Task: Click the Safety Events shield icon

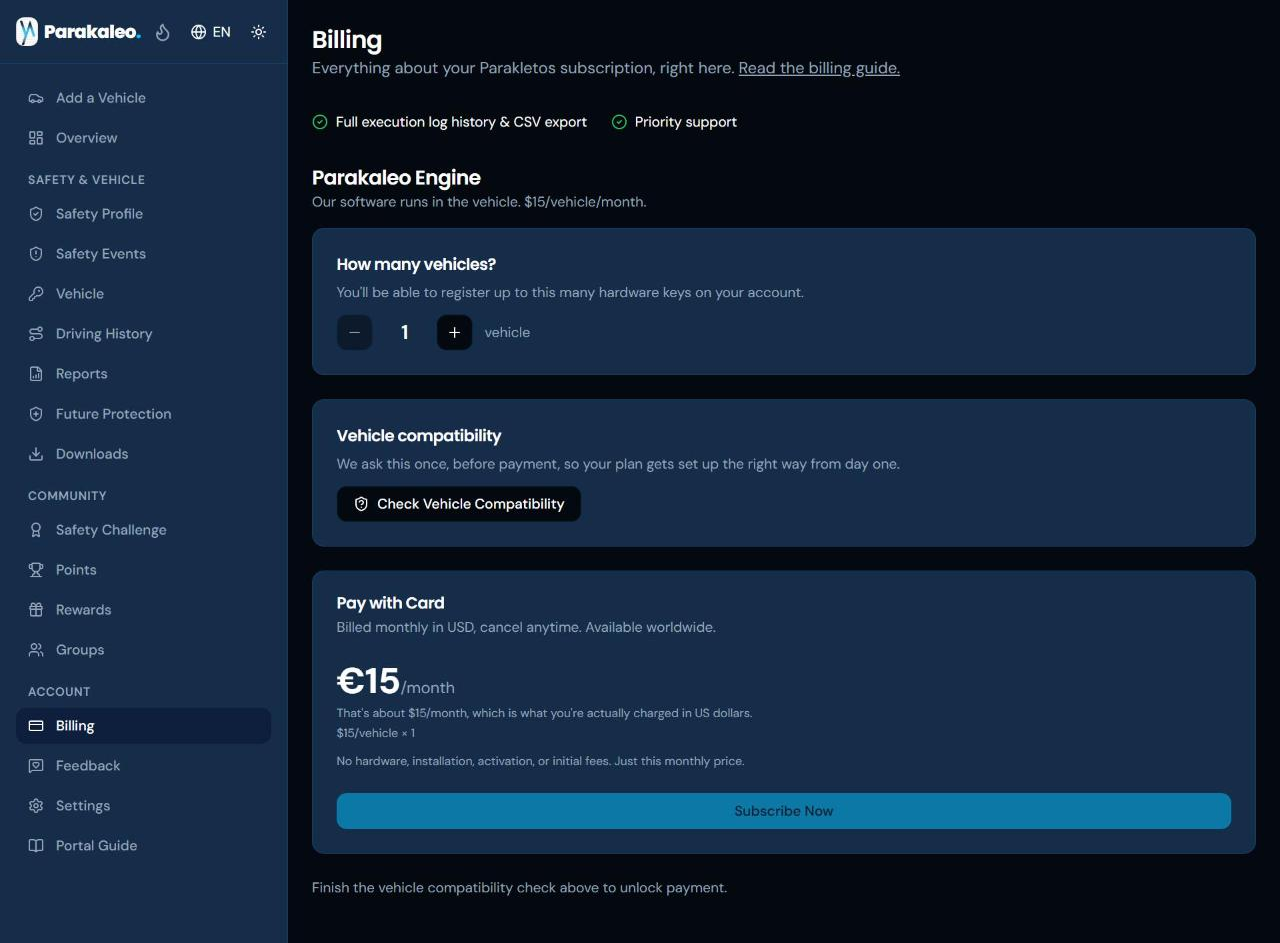Action: point(36,254)
